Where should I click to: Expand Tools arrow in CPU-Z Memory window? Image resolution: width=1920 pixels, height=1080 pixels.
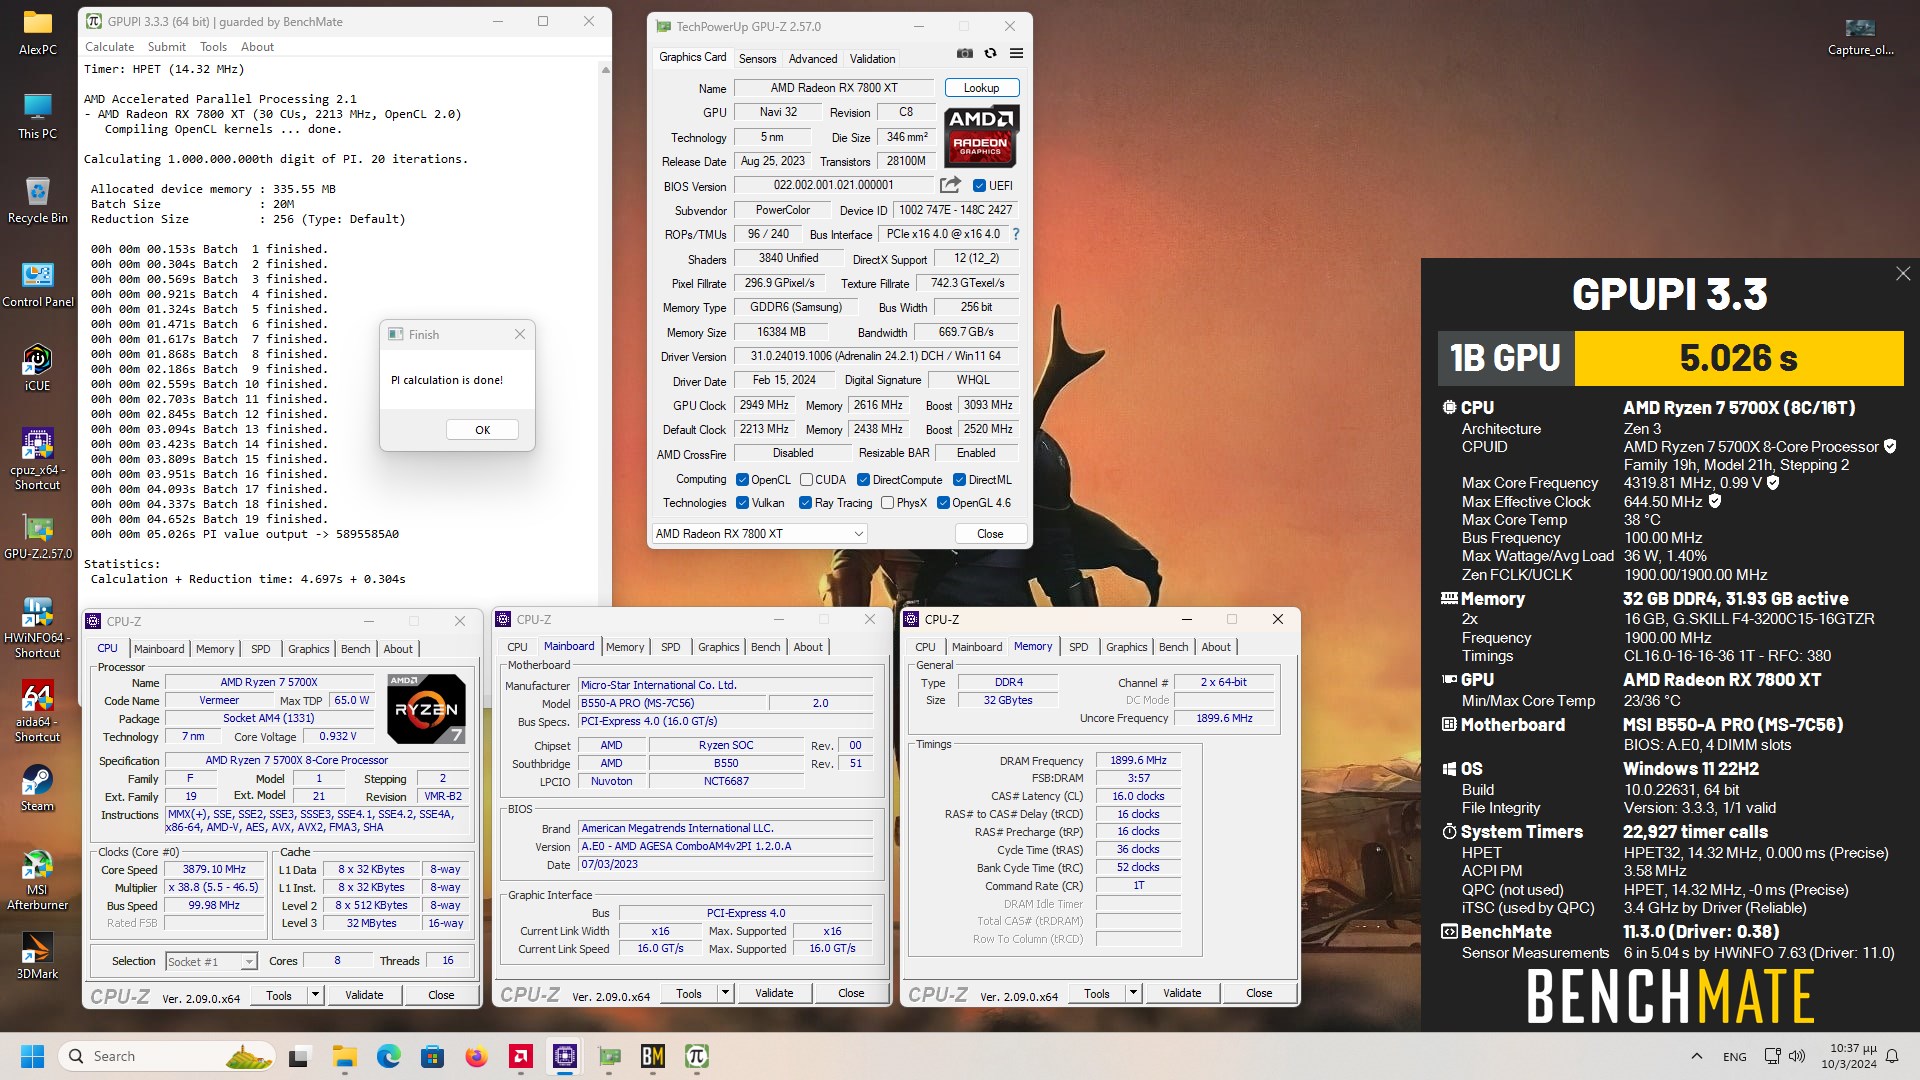[x=1133, y=993]
